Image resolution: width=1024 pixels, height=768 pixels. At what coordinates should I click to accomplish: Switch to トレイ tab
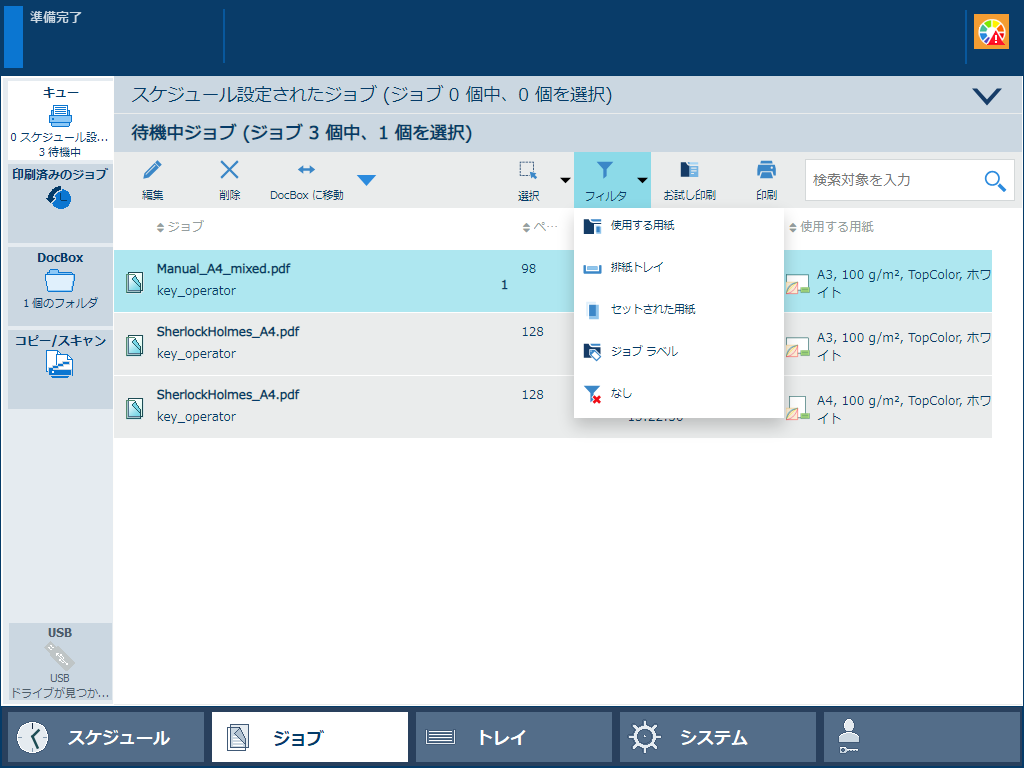514,737
